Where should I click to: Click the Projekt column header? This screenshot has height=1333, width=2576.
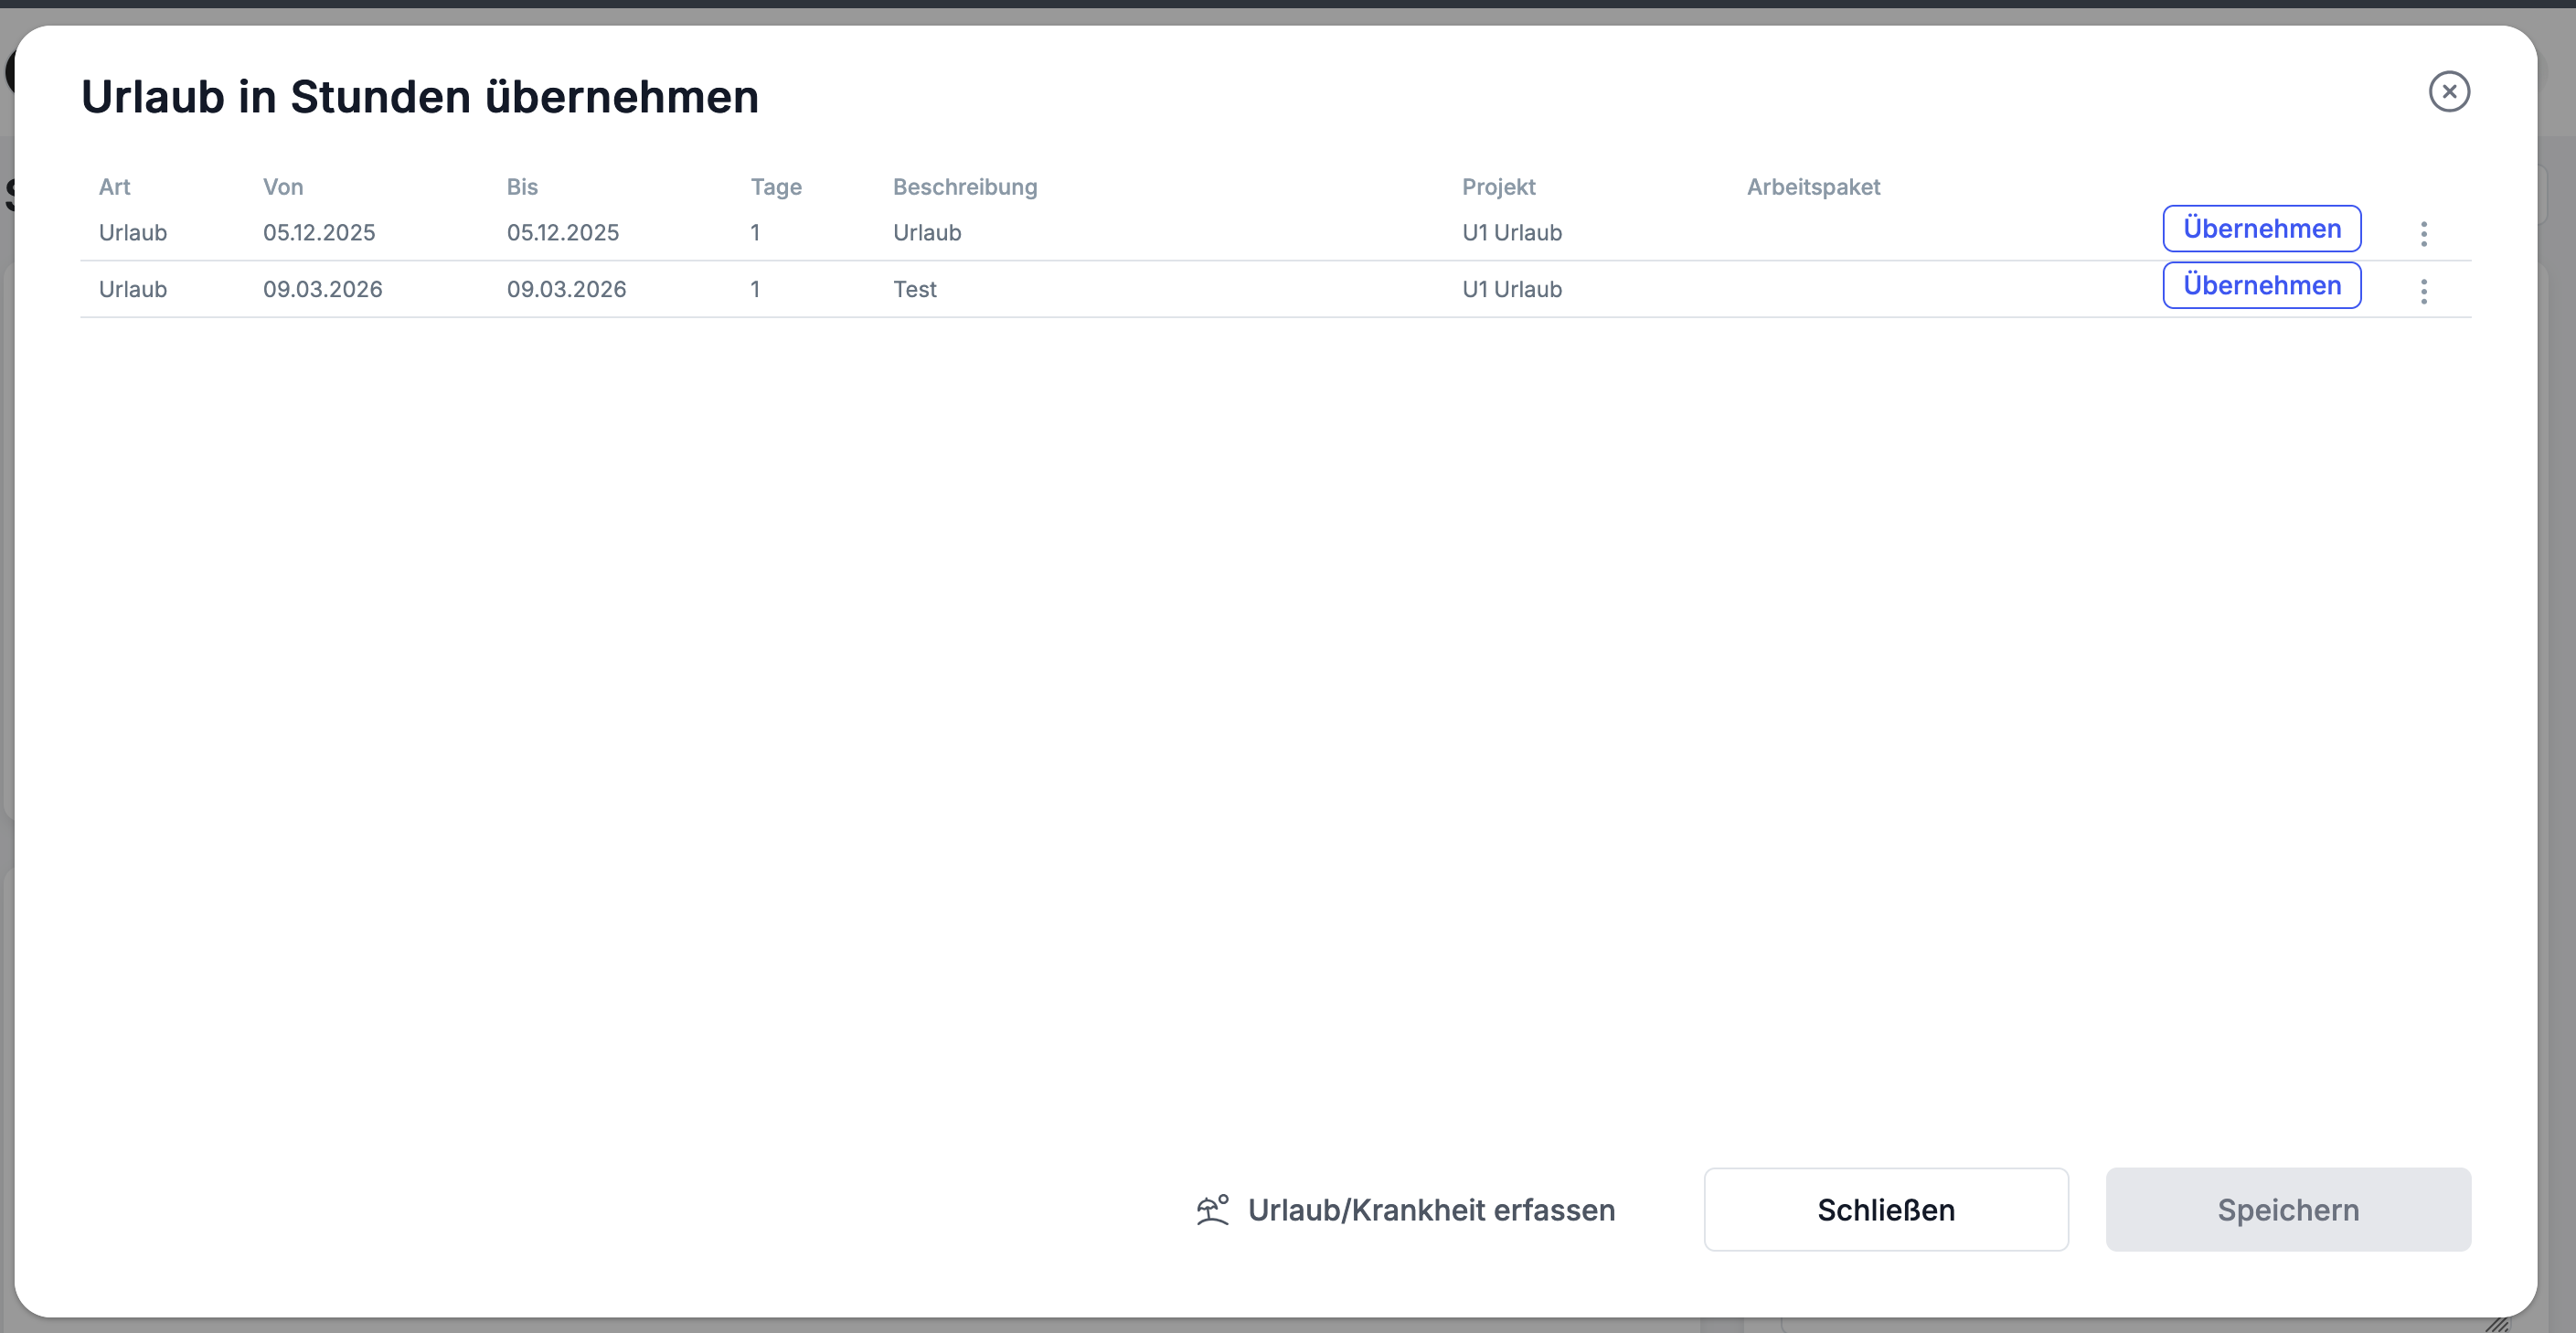coord(1498,187)
